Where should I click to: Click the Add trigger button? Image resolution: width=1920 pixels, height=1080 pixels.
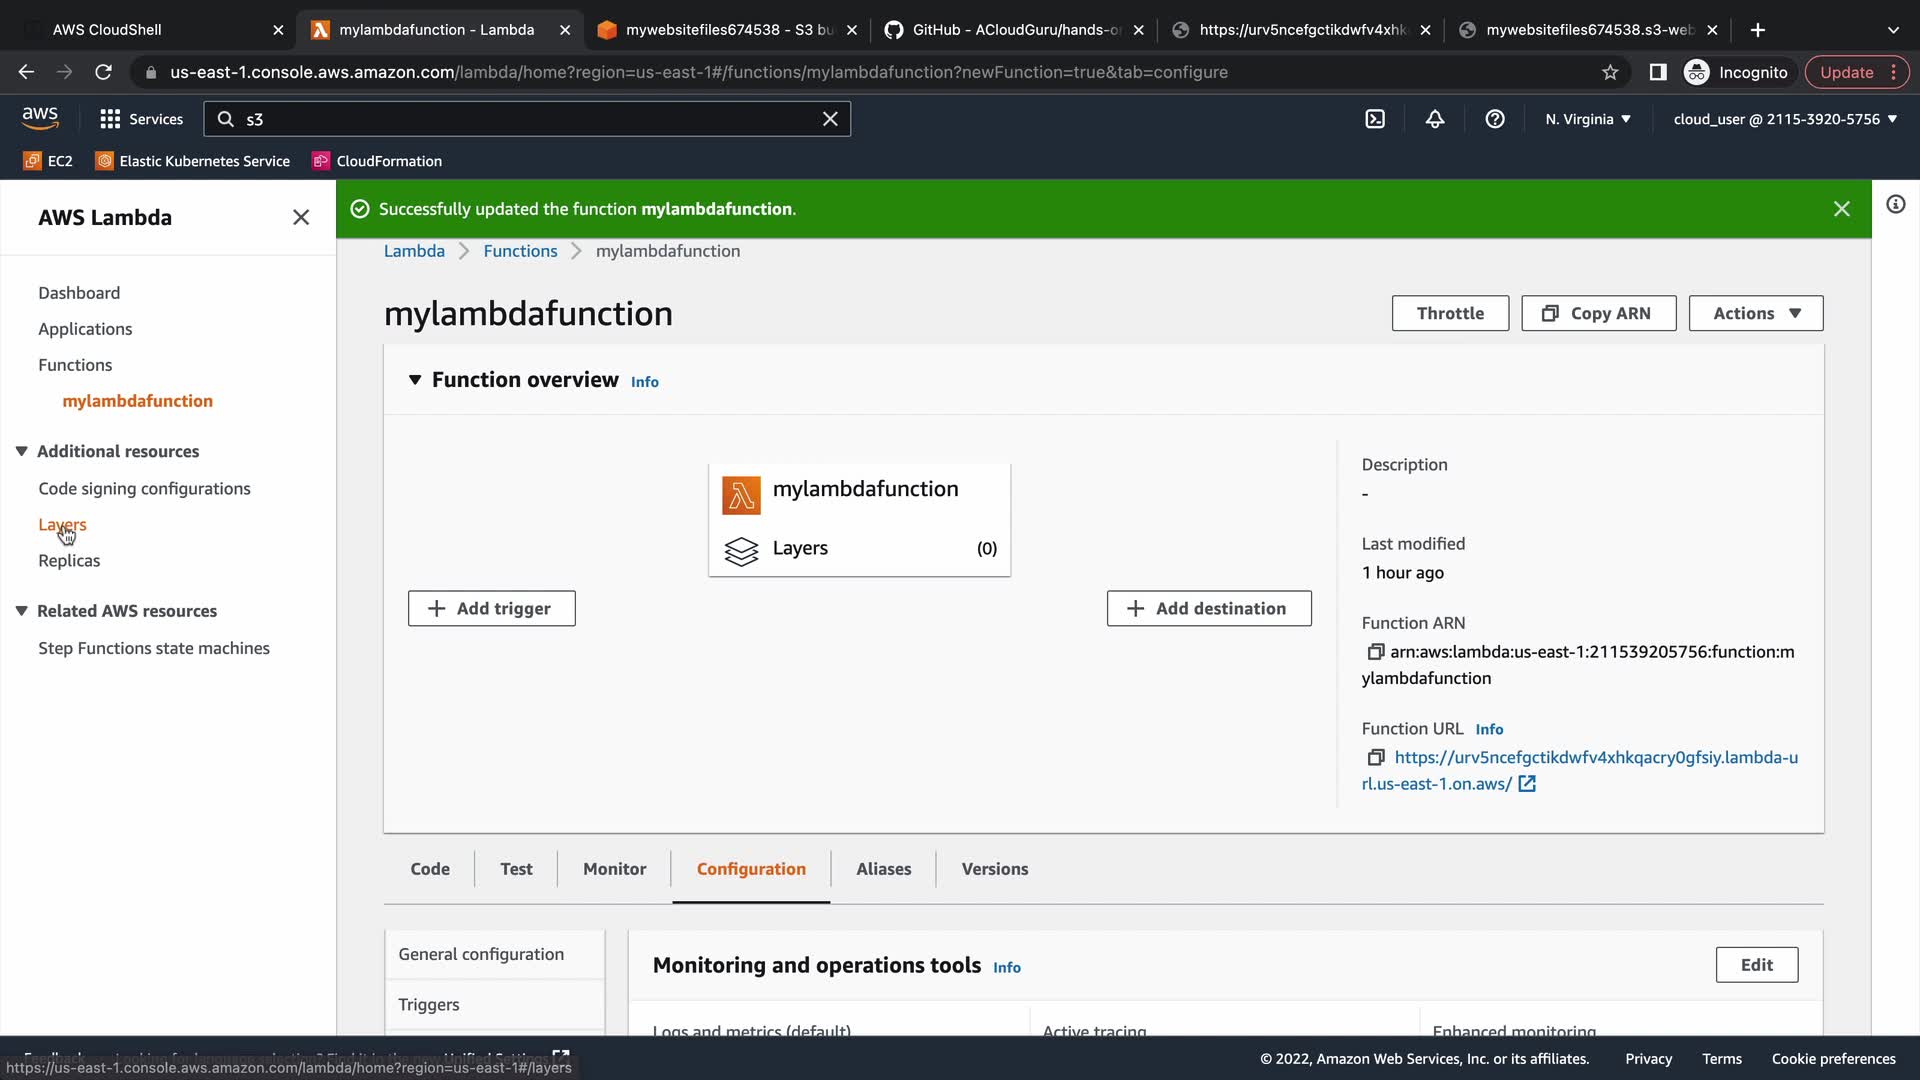(x=491, y=609)
